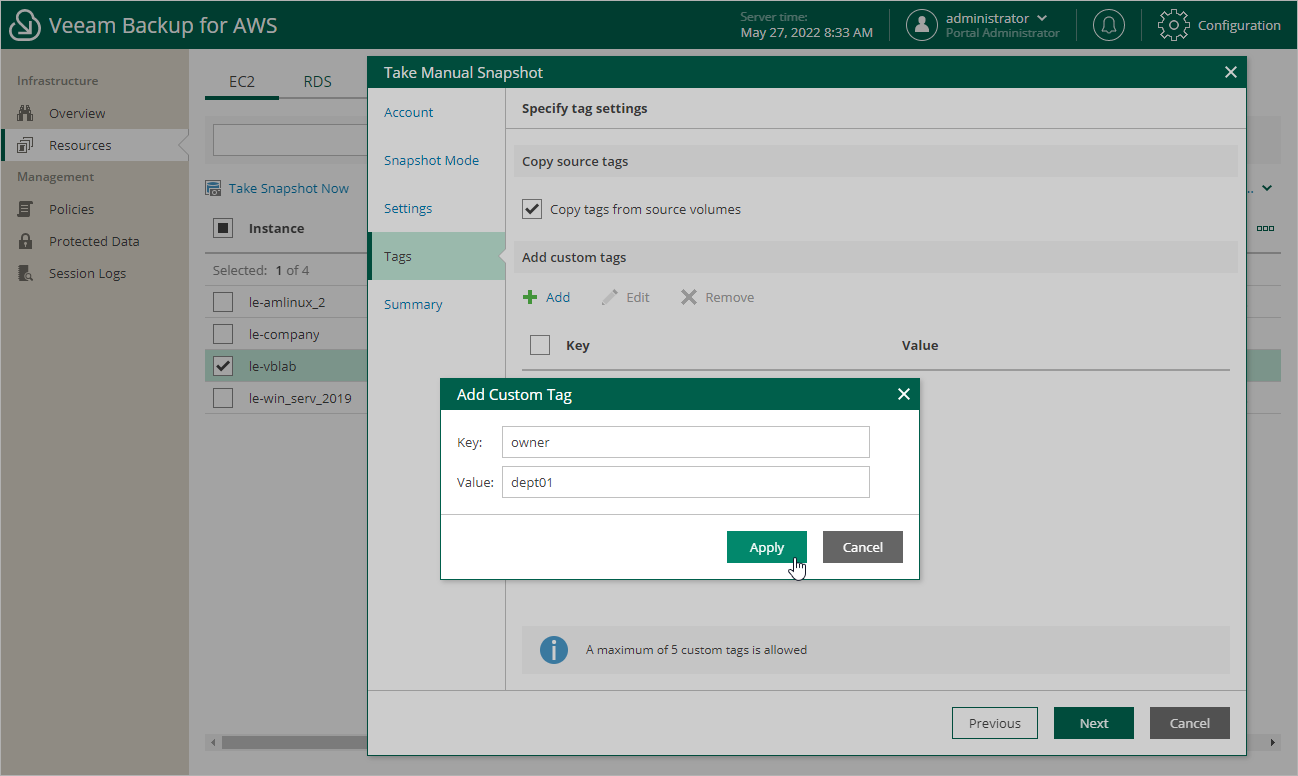
Task: Open the sort chevron above the instance list
Action: tap(1266, 188)
